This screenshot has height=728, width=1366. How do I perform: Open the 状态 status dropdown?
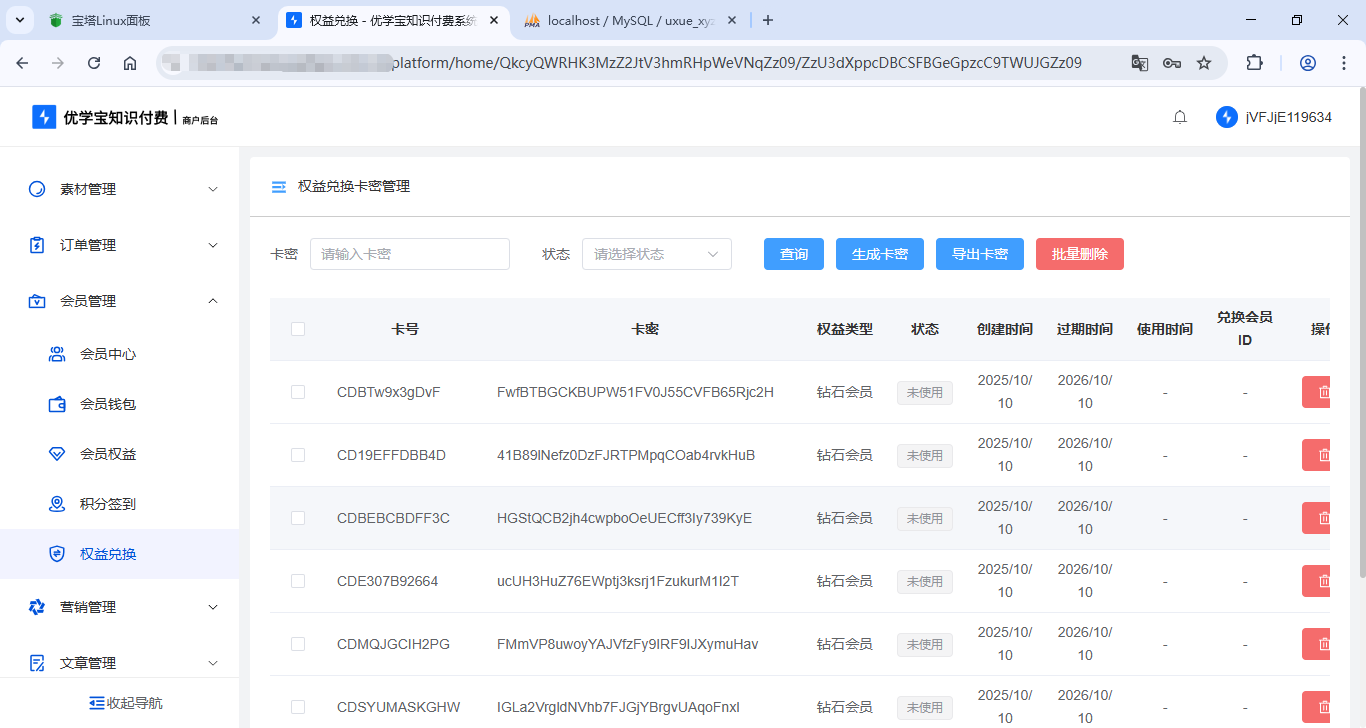click(x=656, y=254)
